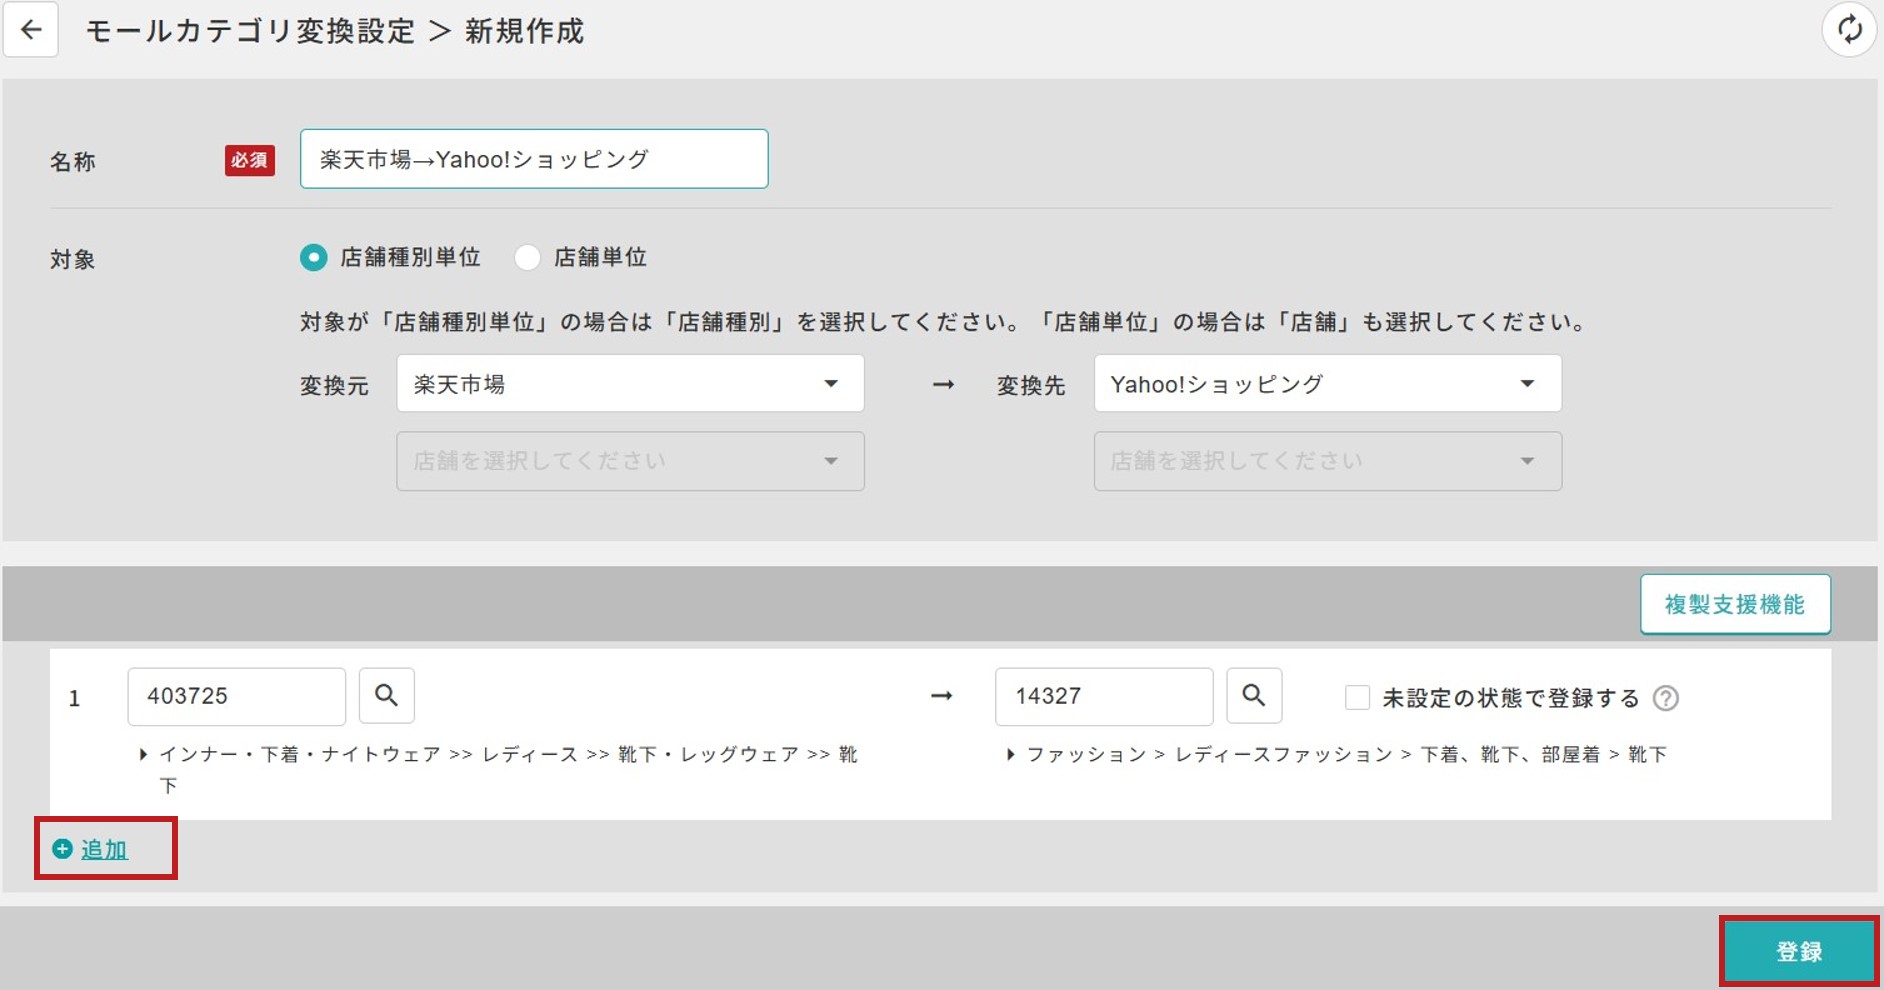Open destination 店舗を選択してください dropdown

[1327, 461]
